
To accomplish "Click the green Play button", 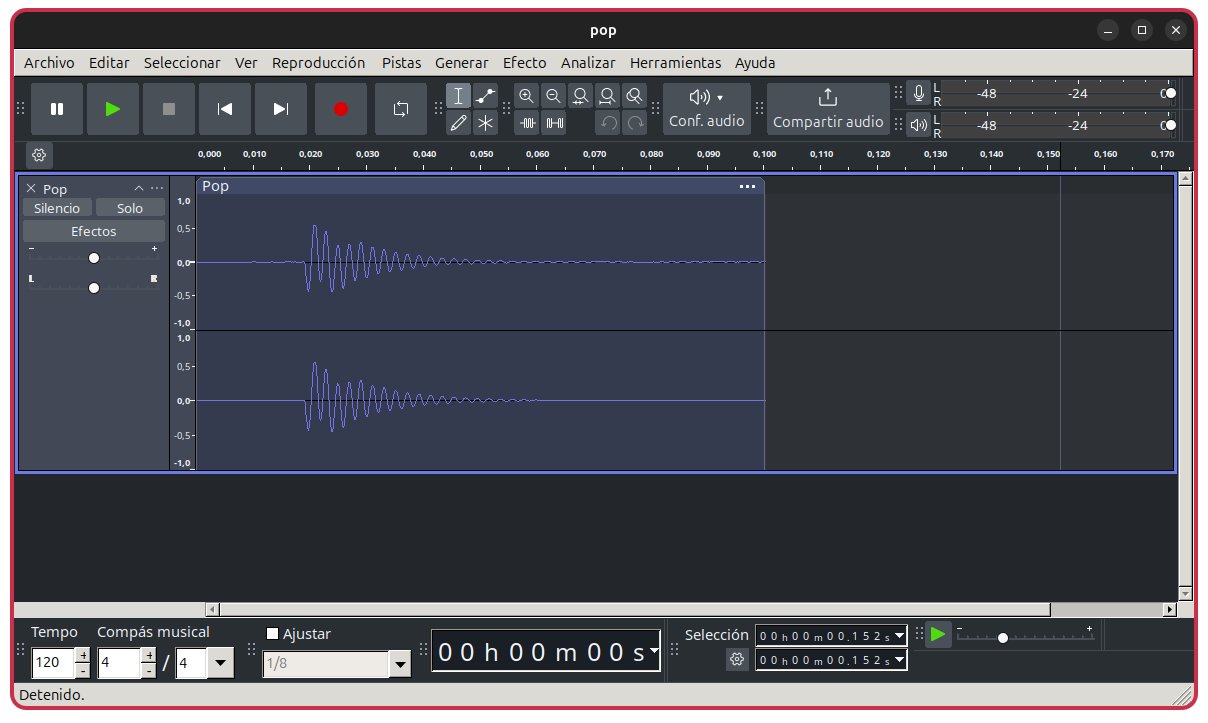I will point(113,109).
